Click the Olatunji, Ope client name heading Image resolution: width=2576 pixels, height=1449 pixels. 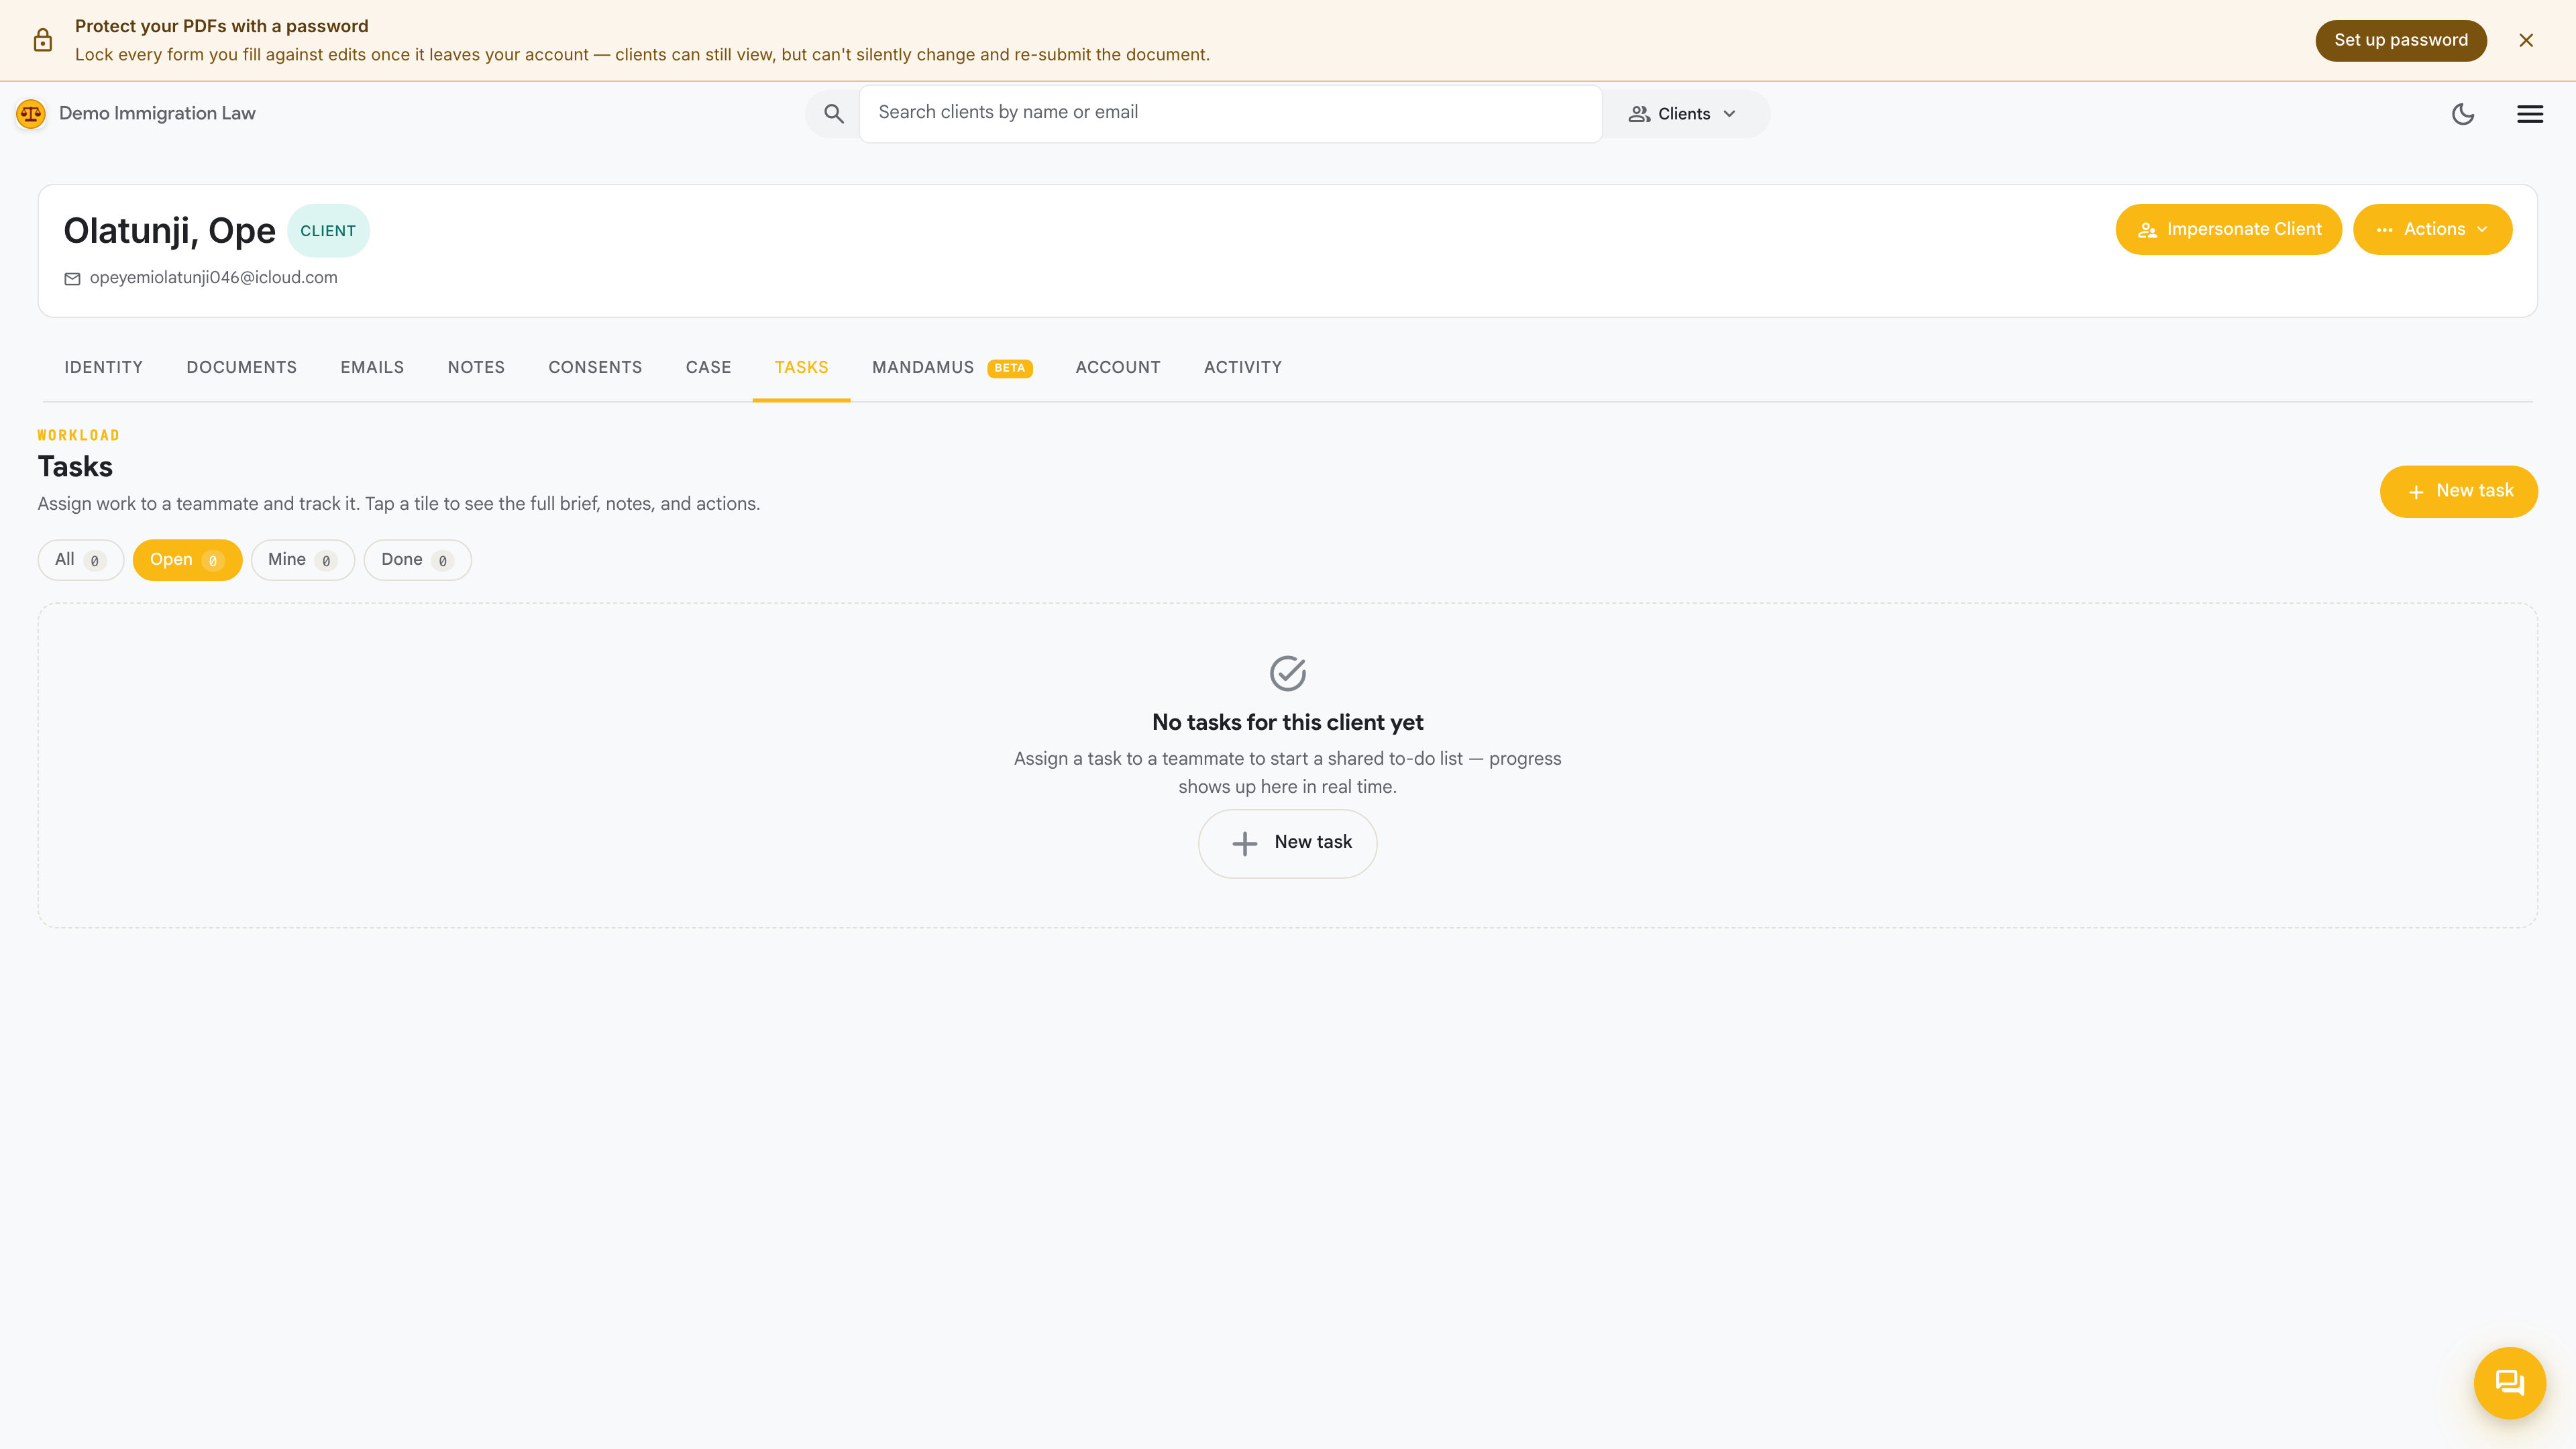click(169, 231)
